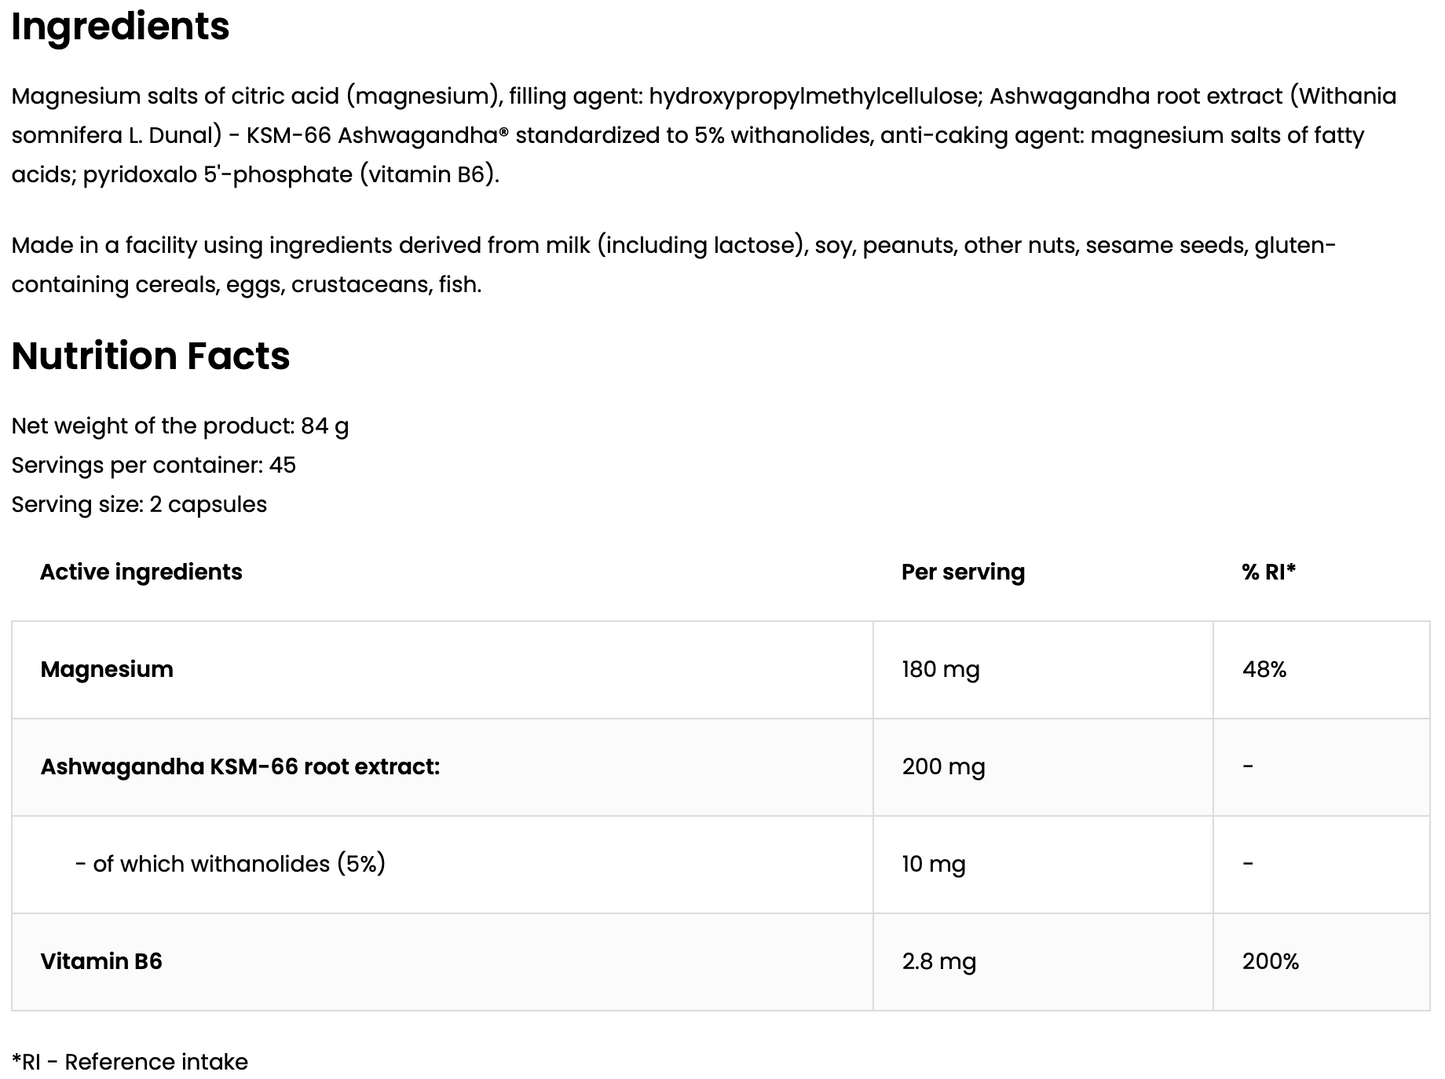Click the 180 mg magnesium value
The height and width of the screenshot is (1079, 1445).
(x=940, y=669)
